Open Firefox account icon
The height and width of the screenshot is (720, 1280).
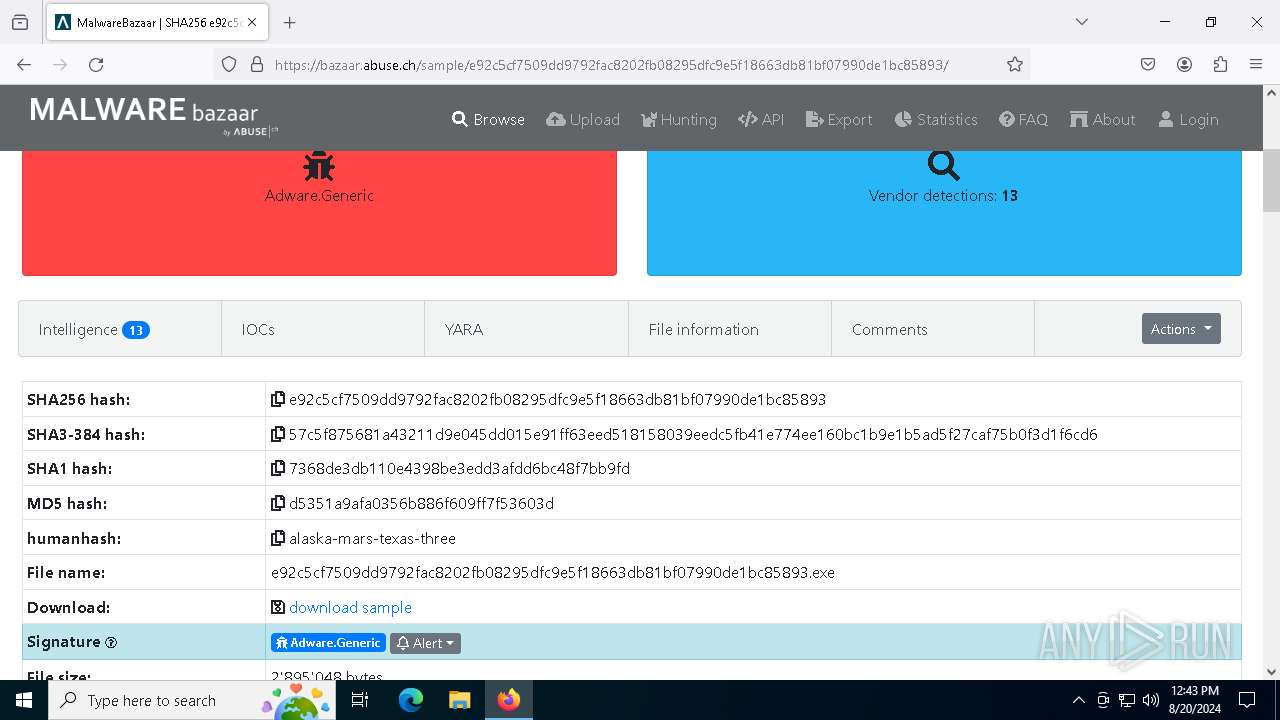click(x=1184, y=64)
